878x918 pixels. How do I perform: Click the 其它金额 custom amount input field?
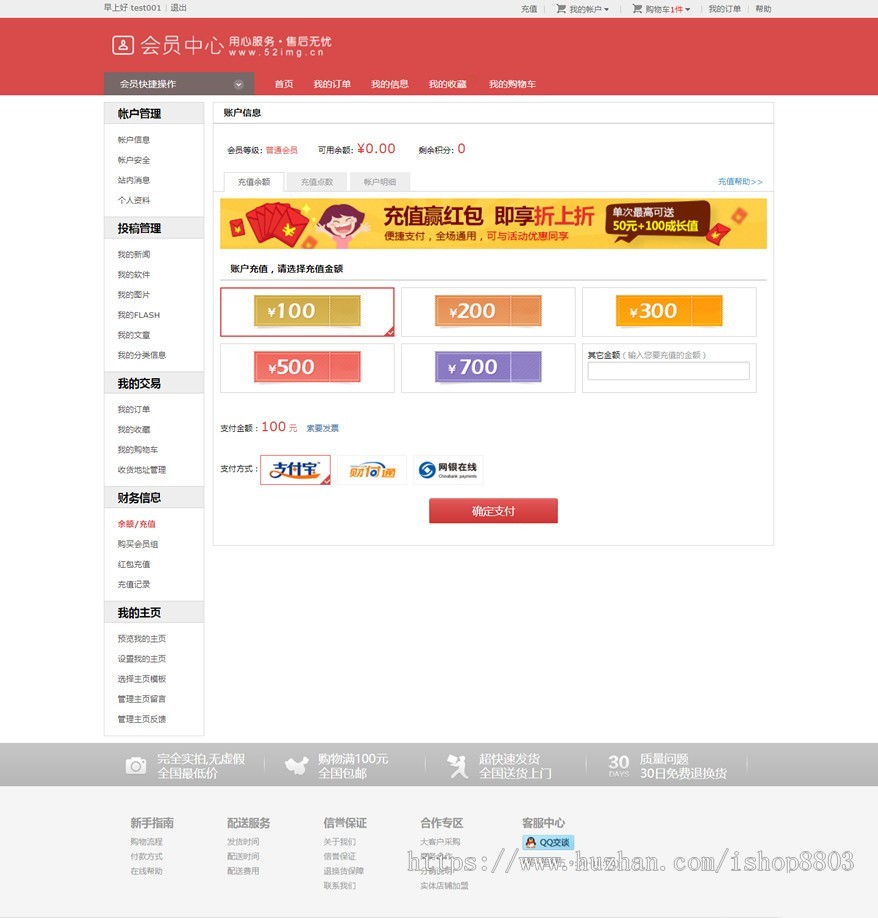pyautogui.click(x=668, y=370)
